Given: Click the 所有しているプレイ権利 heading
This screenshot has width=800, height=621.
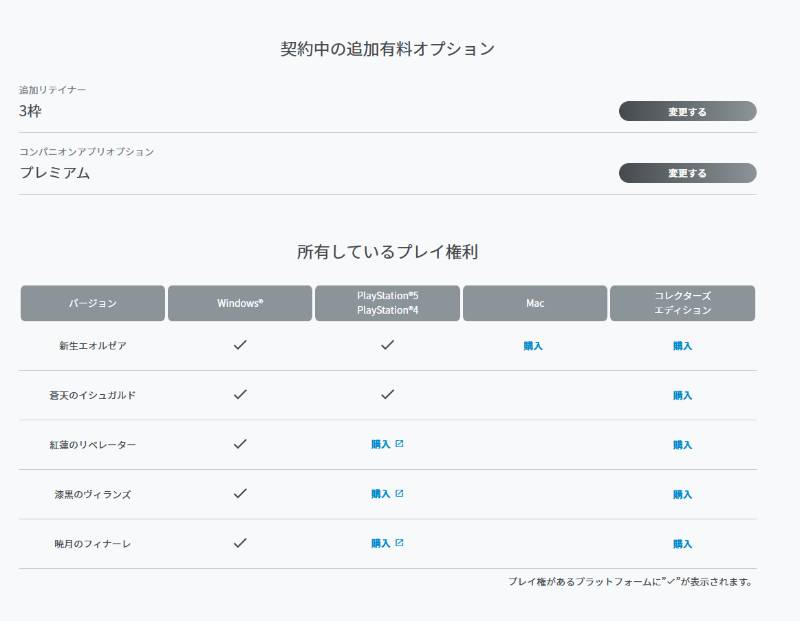Looking at the screenshot, I should pos(387,252).
